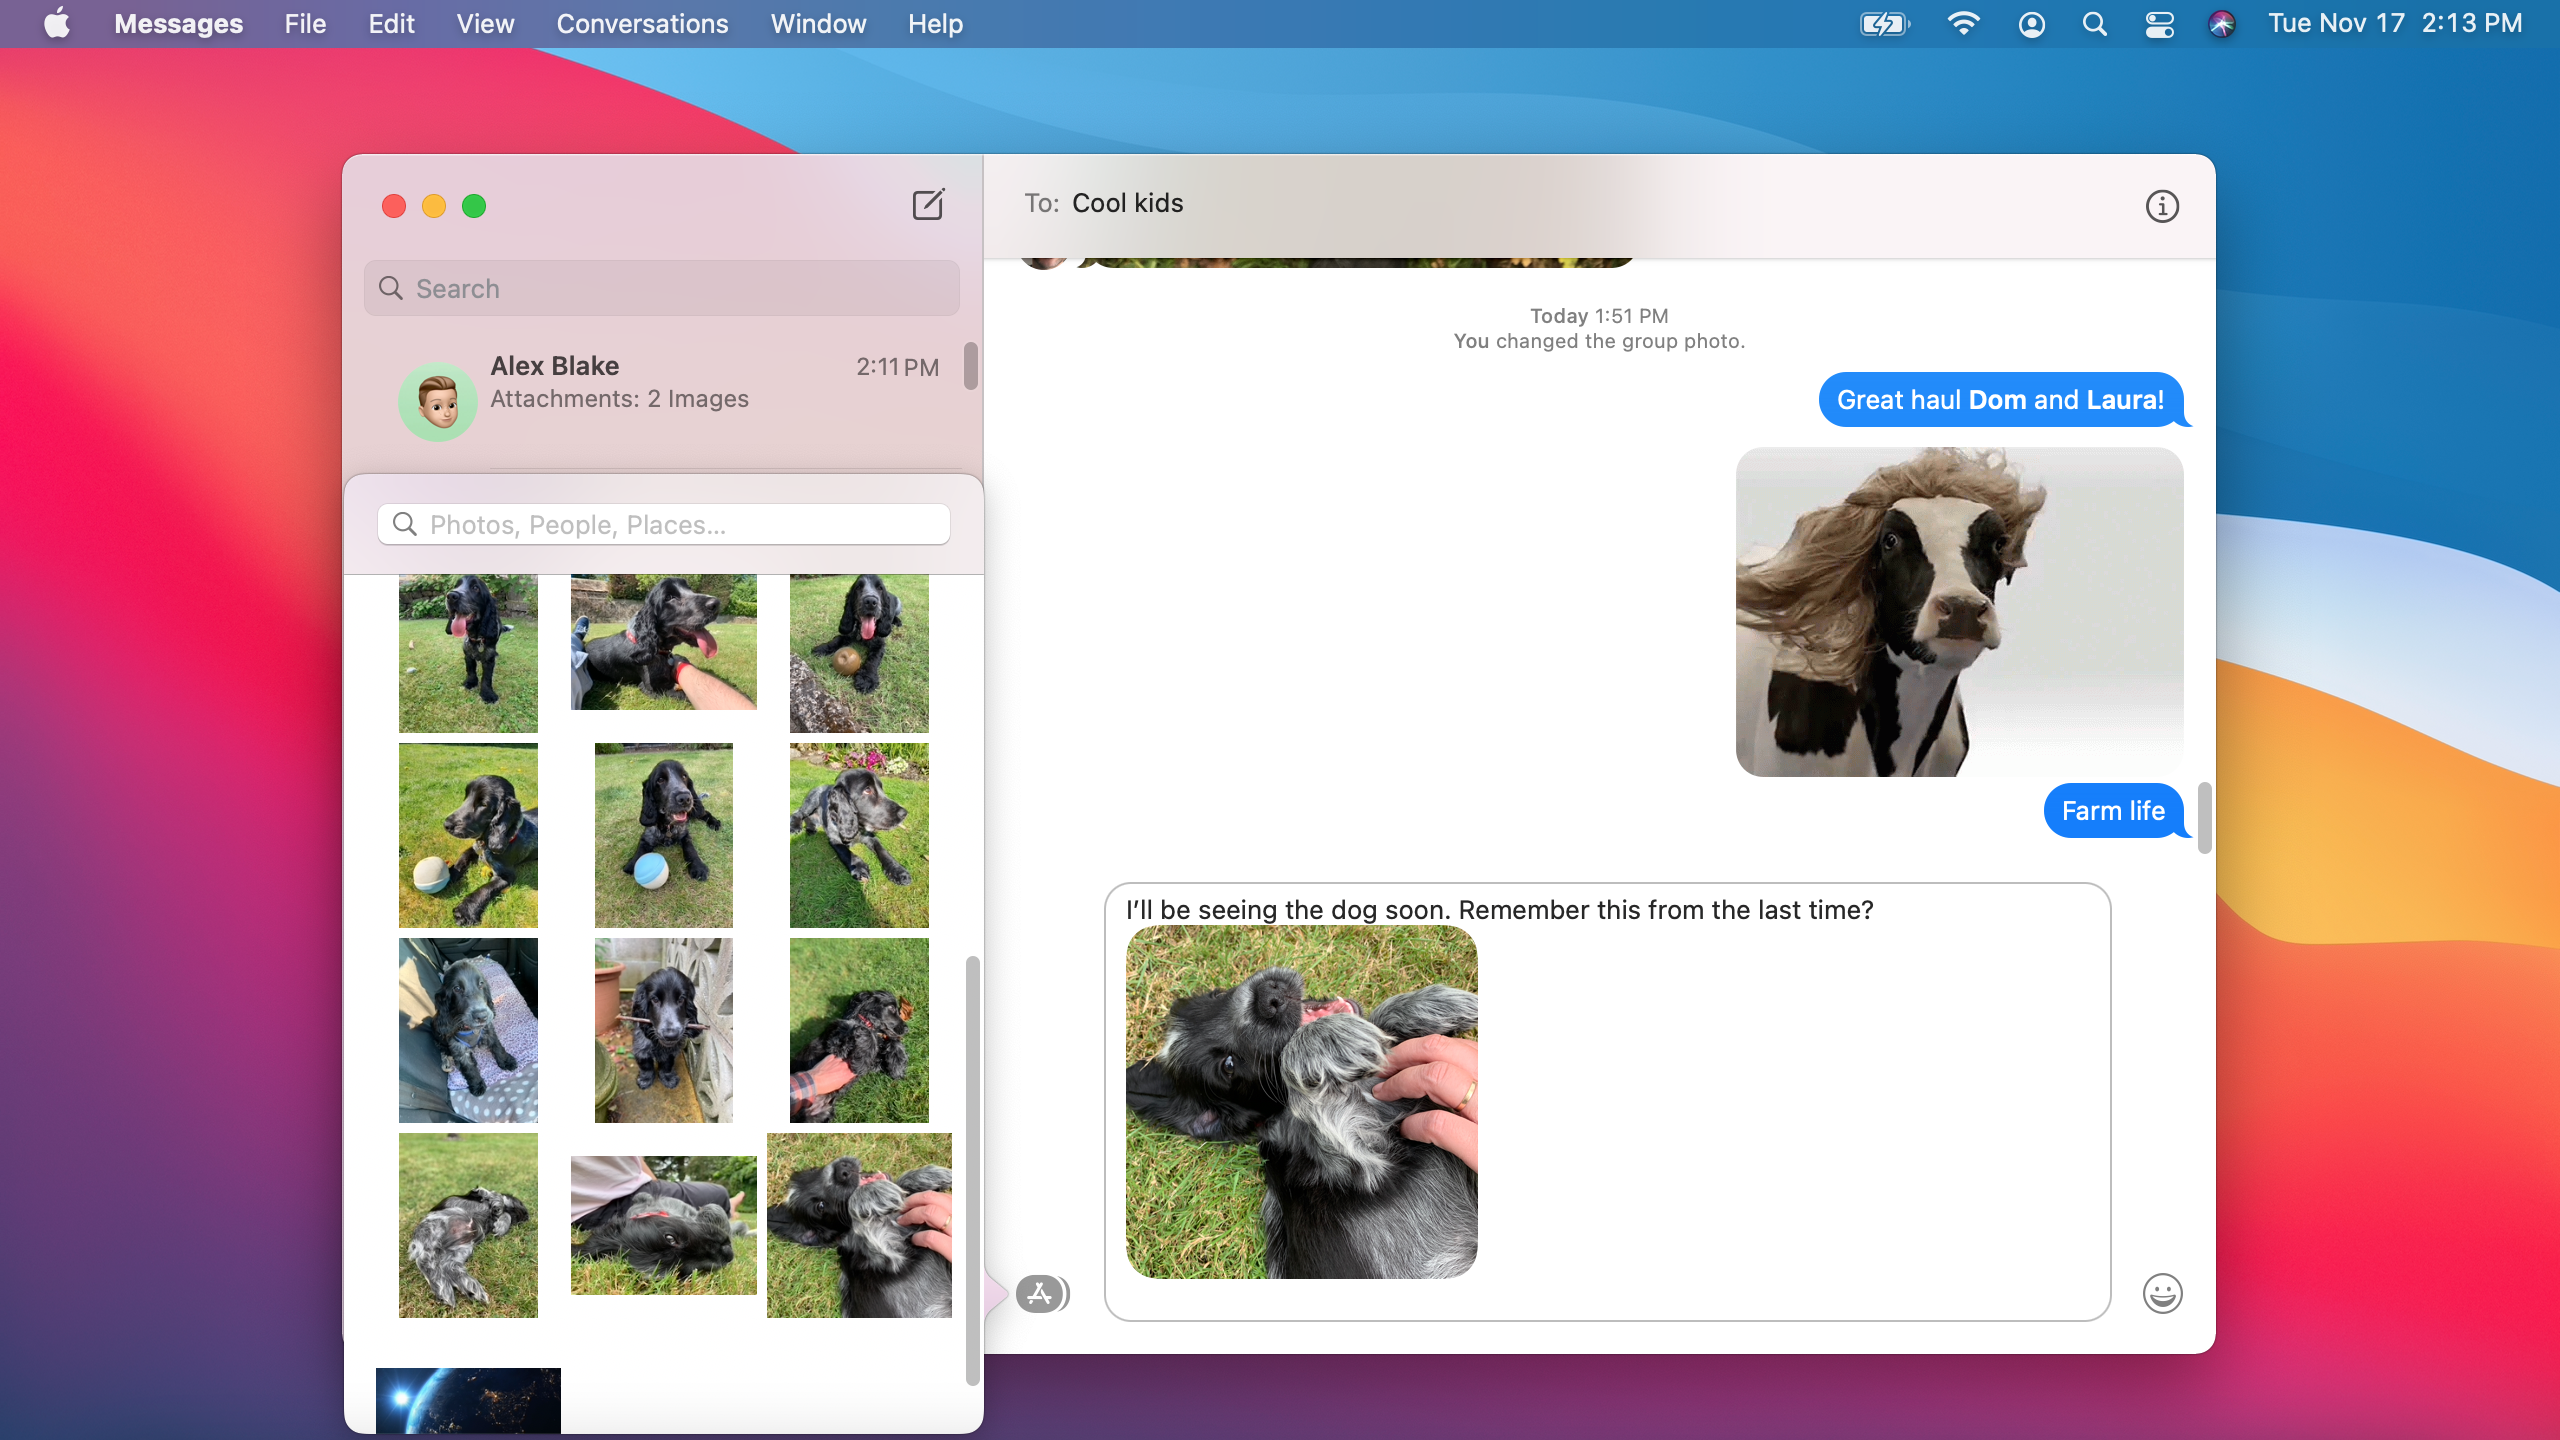Click the compose new message icon
This screenshot has width=2560, height=1440.
(928, 205)
